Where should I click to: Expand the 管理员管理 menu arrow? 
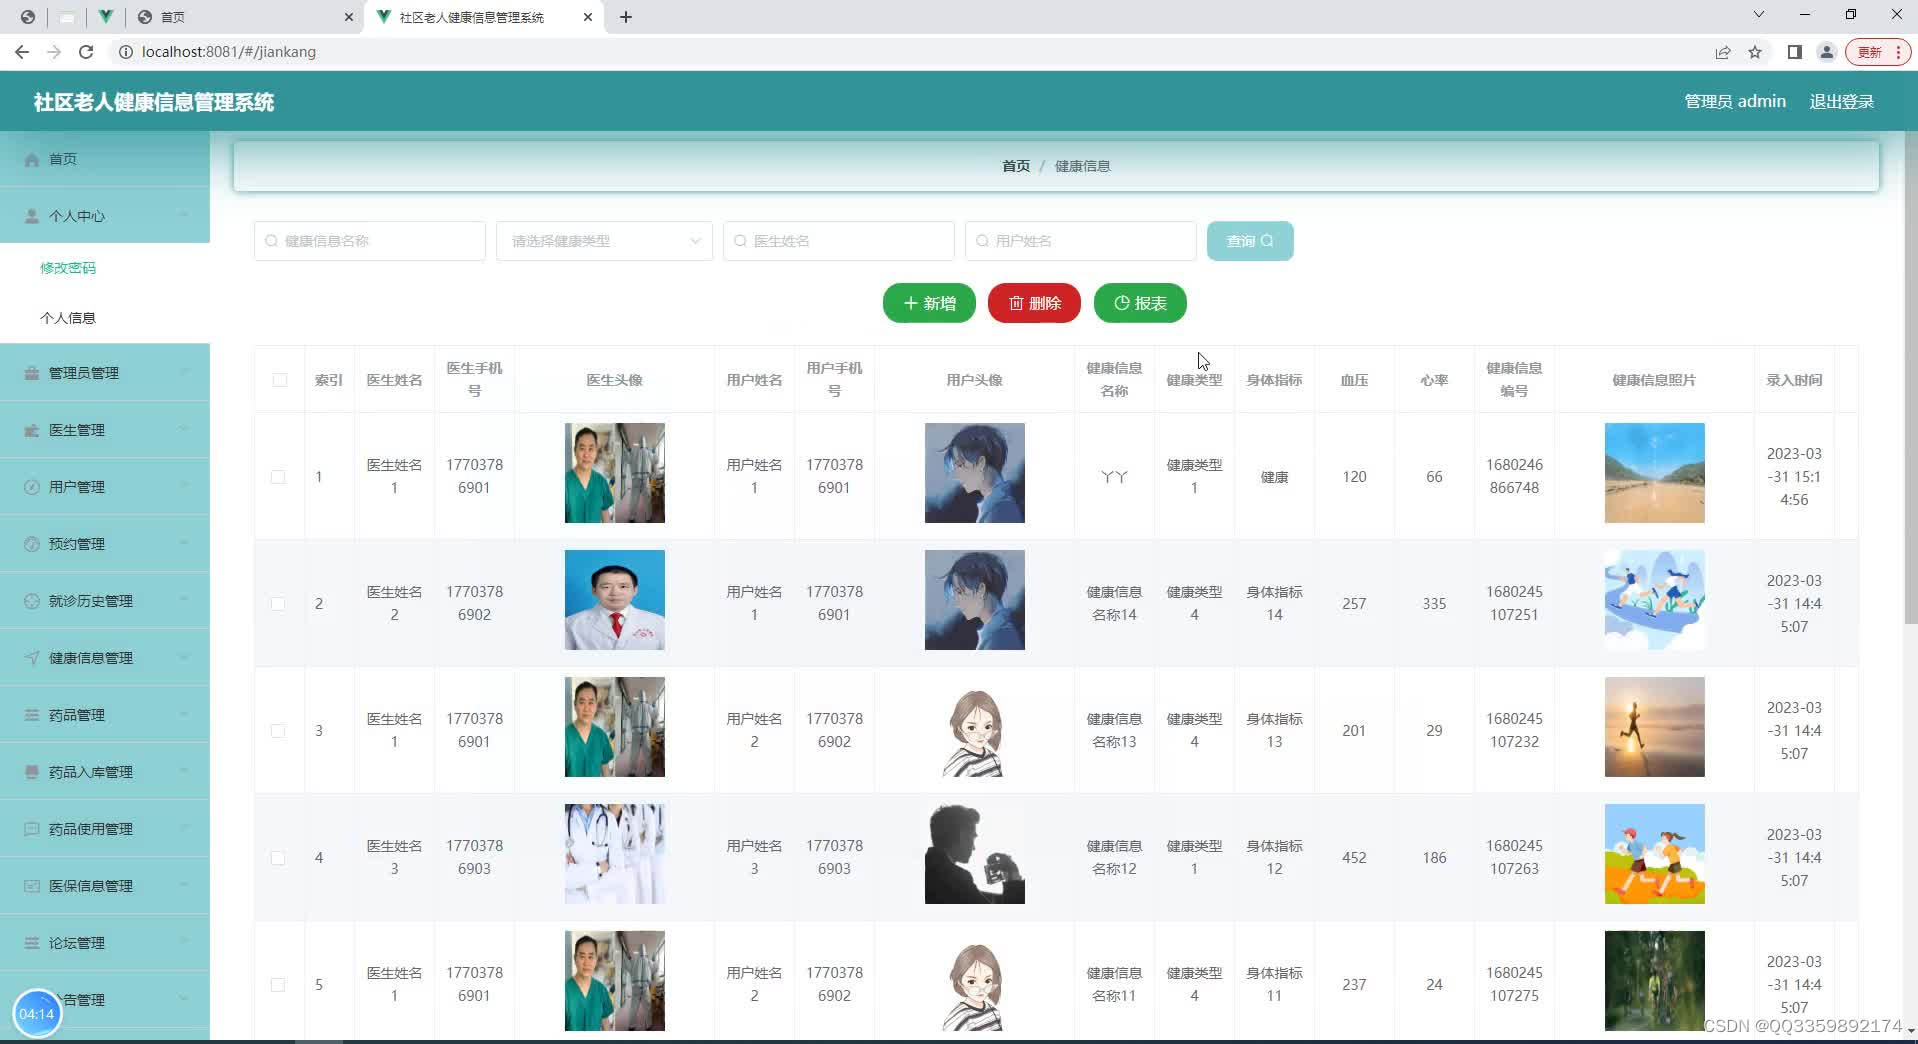[184, 373]
